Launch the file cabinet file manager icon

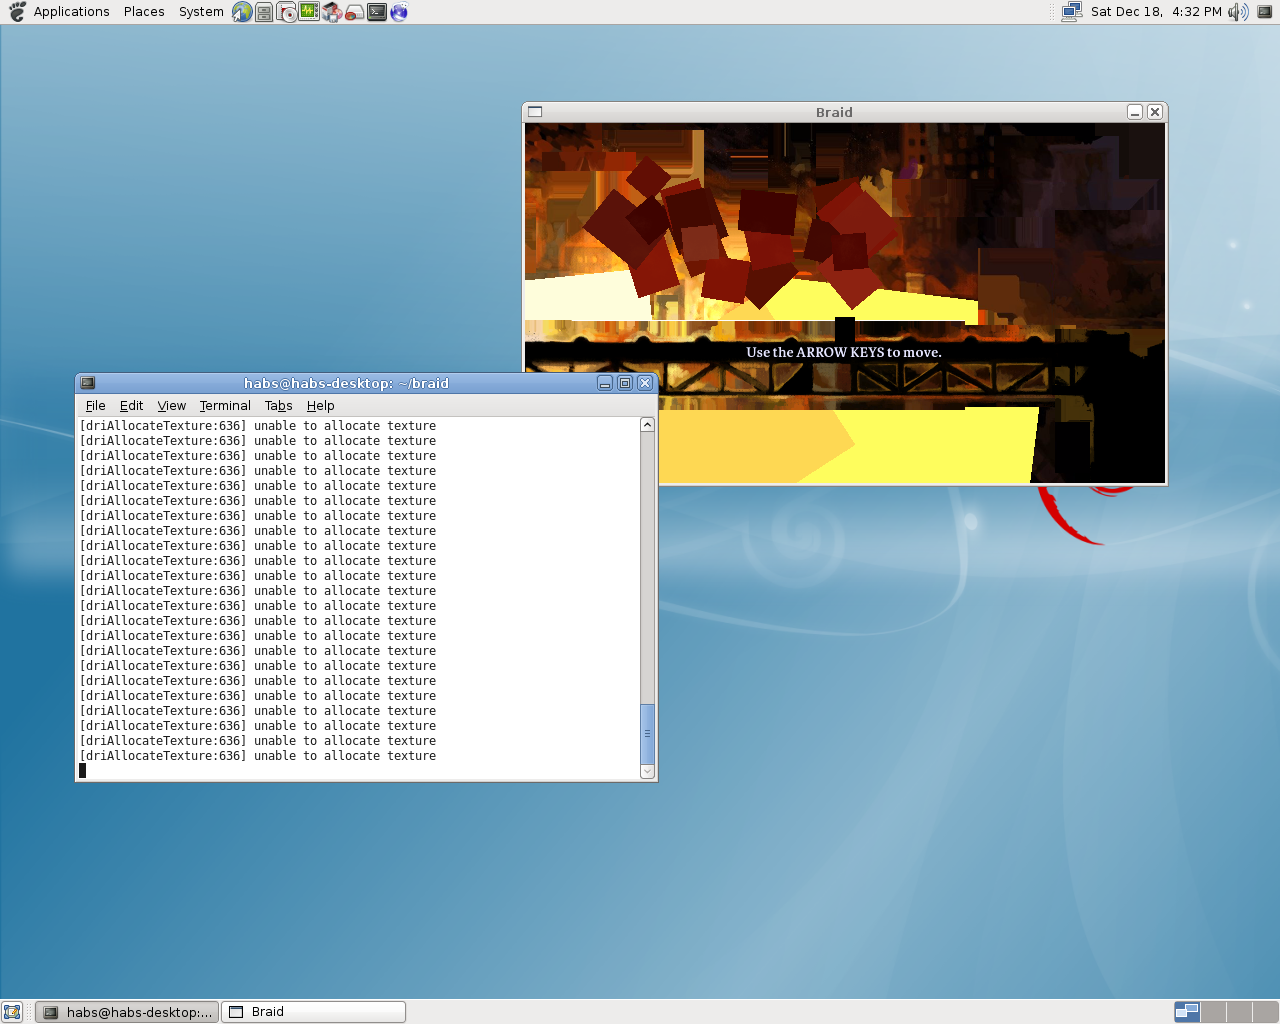tap(264, 12)
